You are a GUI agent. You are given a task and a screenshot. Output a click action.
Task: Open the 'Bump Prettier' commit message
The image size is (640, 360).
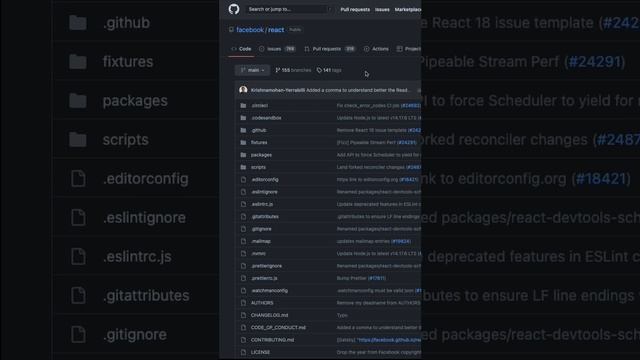(x=351, y=278)
